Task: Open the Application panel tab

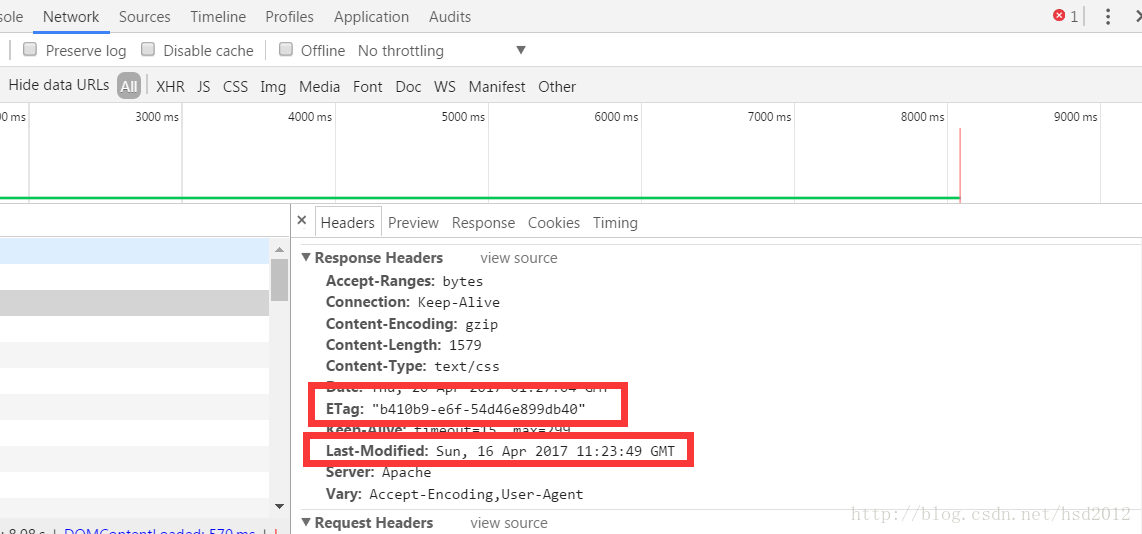Action: point(371,17)
